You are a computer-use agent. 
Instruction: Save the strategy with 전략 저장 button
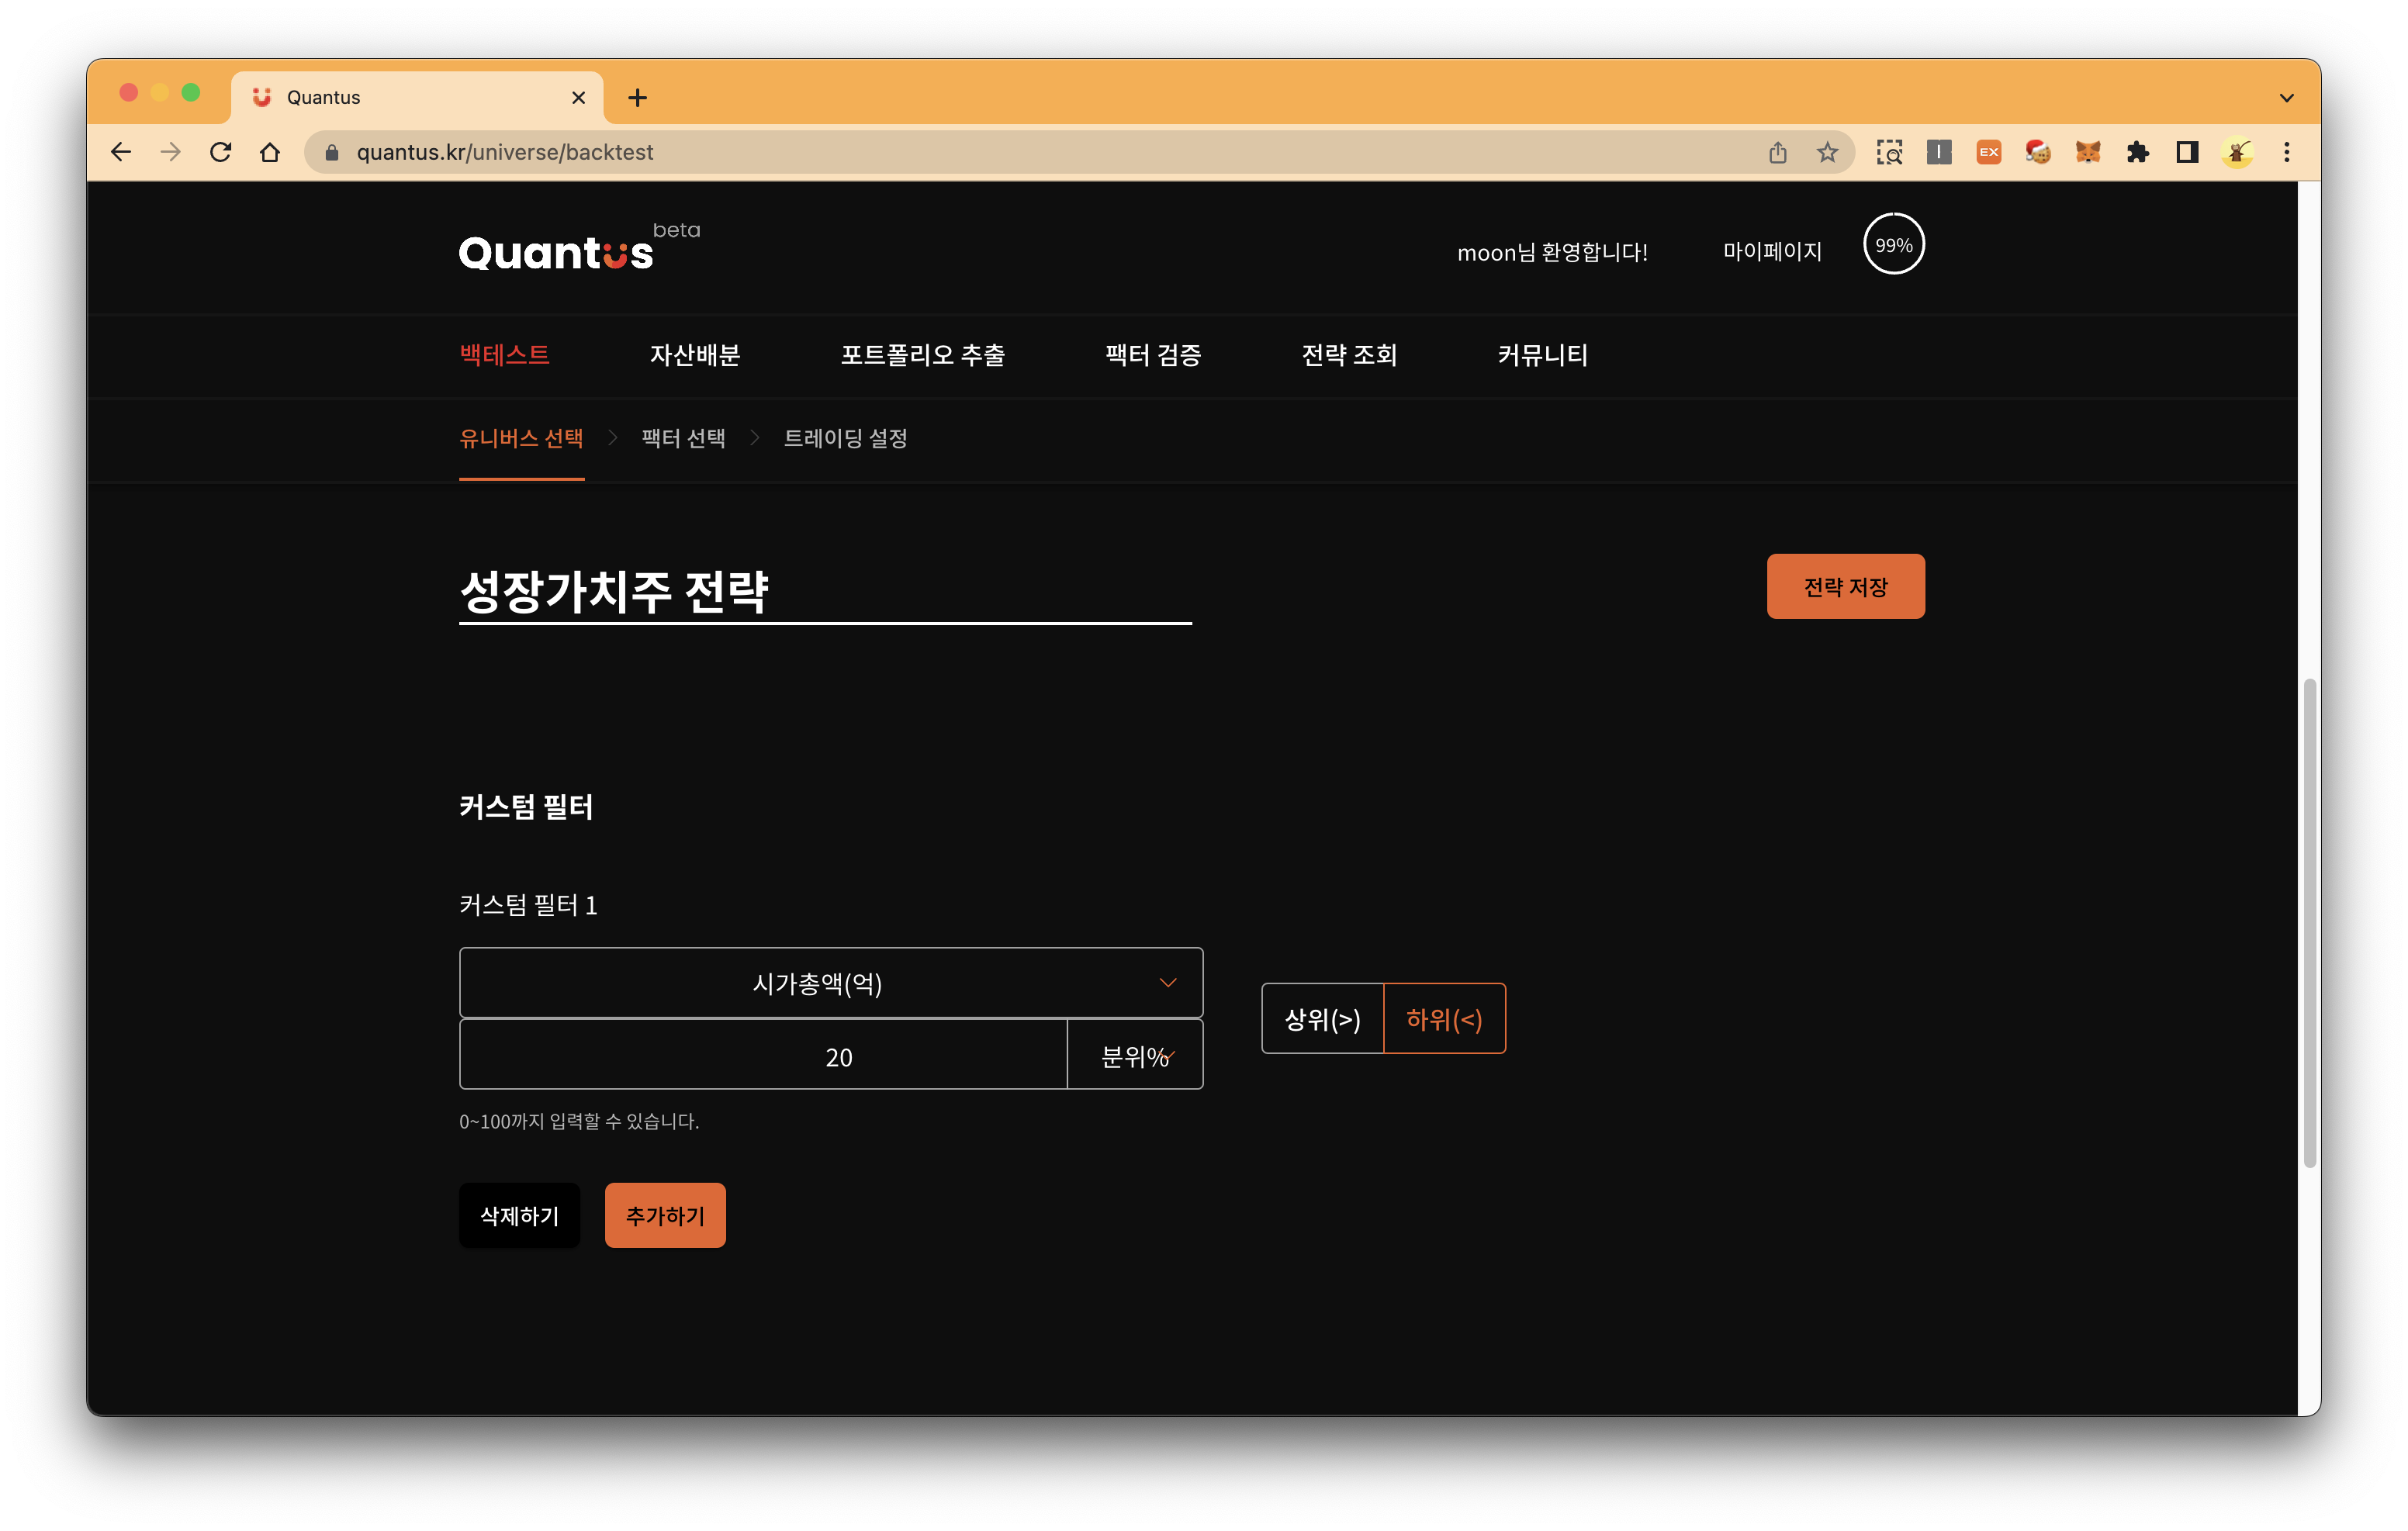coord(1845,586)
